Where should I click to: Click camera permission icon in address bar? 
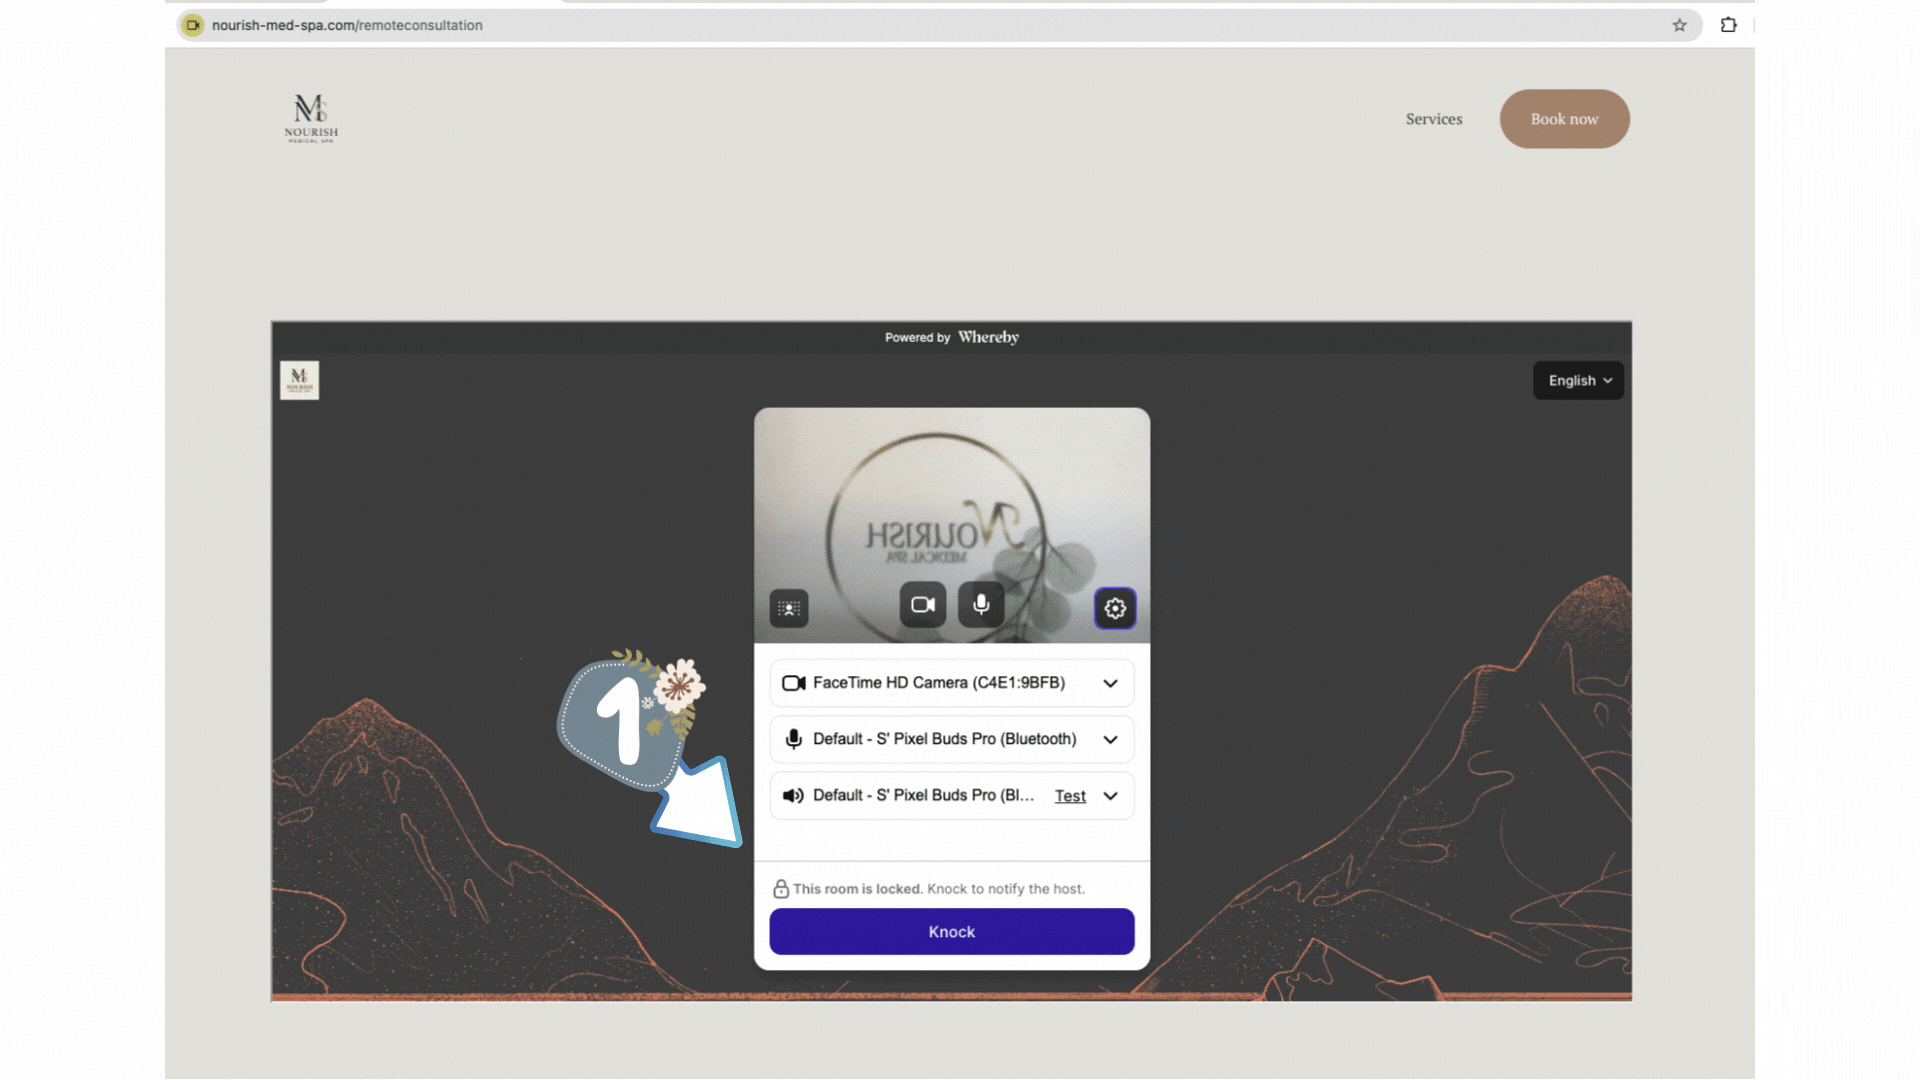tap(193, 25)
